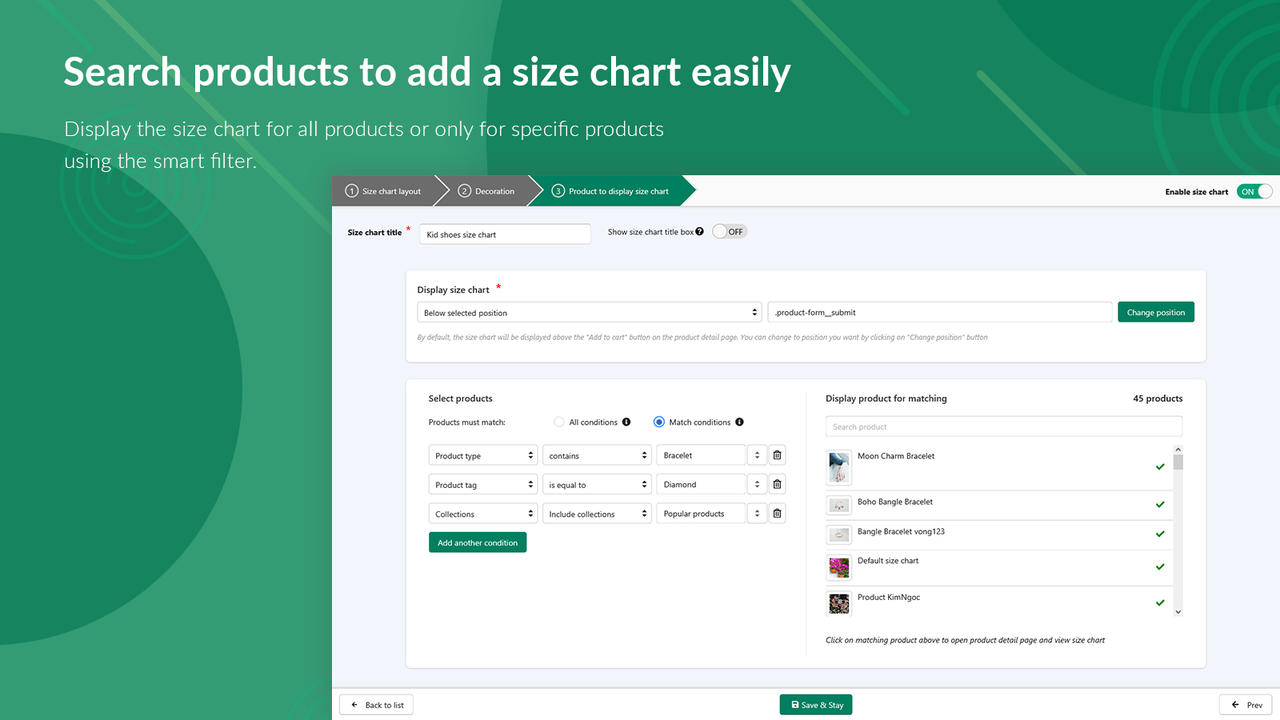Click the .product-form__submit selector field

point(940,312)
